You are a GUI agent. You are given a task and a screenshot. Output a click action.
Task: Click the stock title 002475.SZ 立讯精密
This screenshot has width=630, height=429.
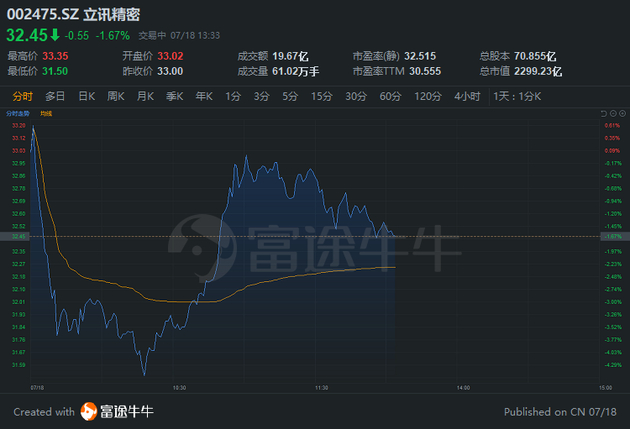point(73,14)
